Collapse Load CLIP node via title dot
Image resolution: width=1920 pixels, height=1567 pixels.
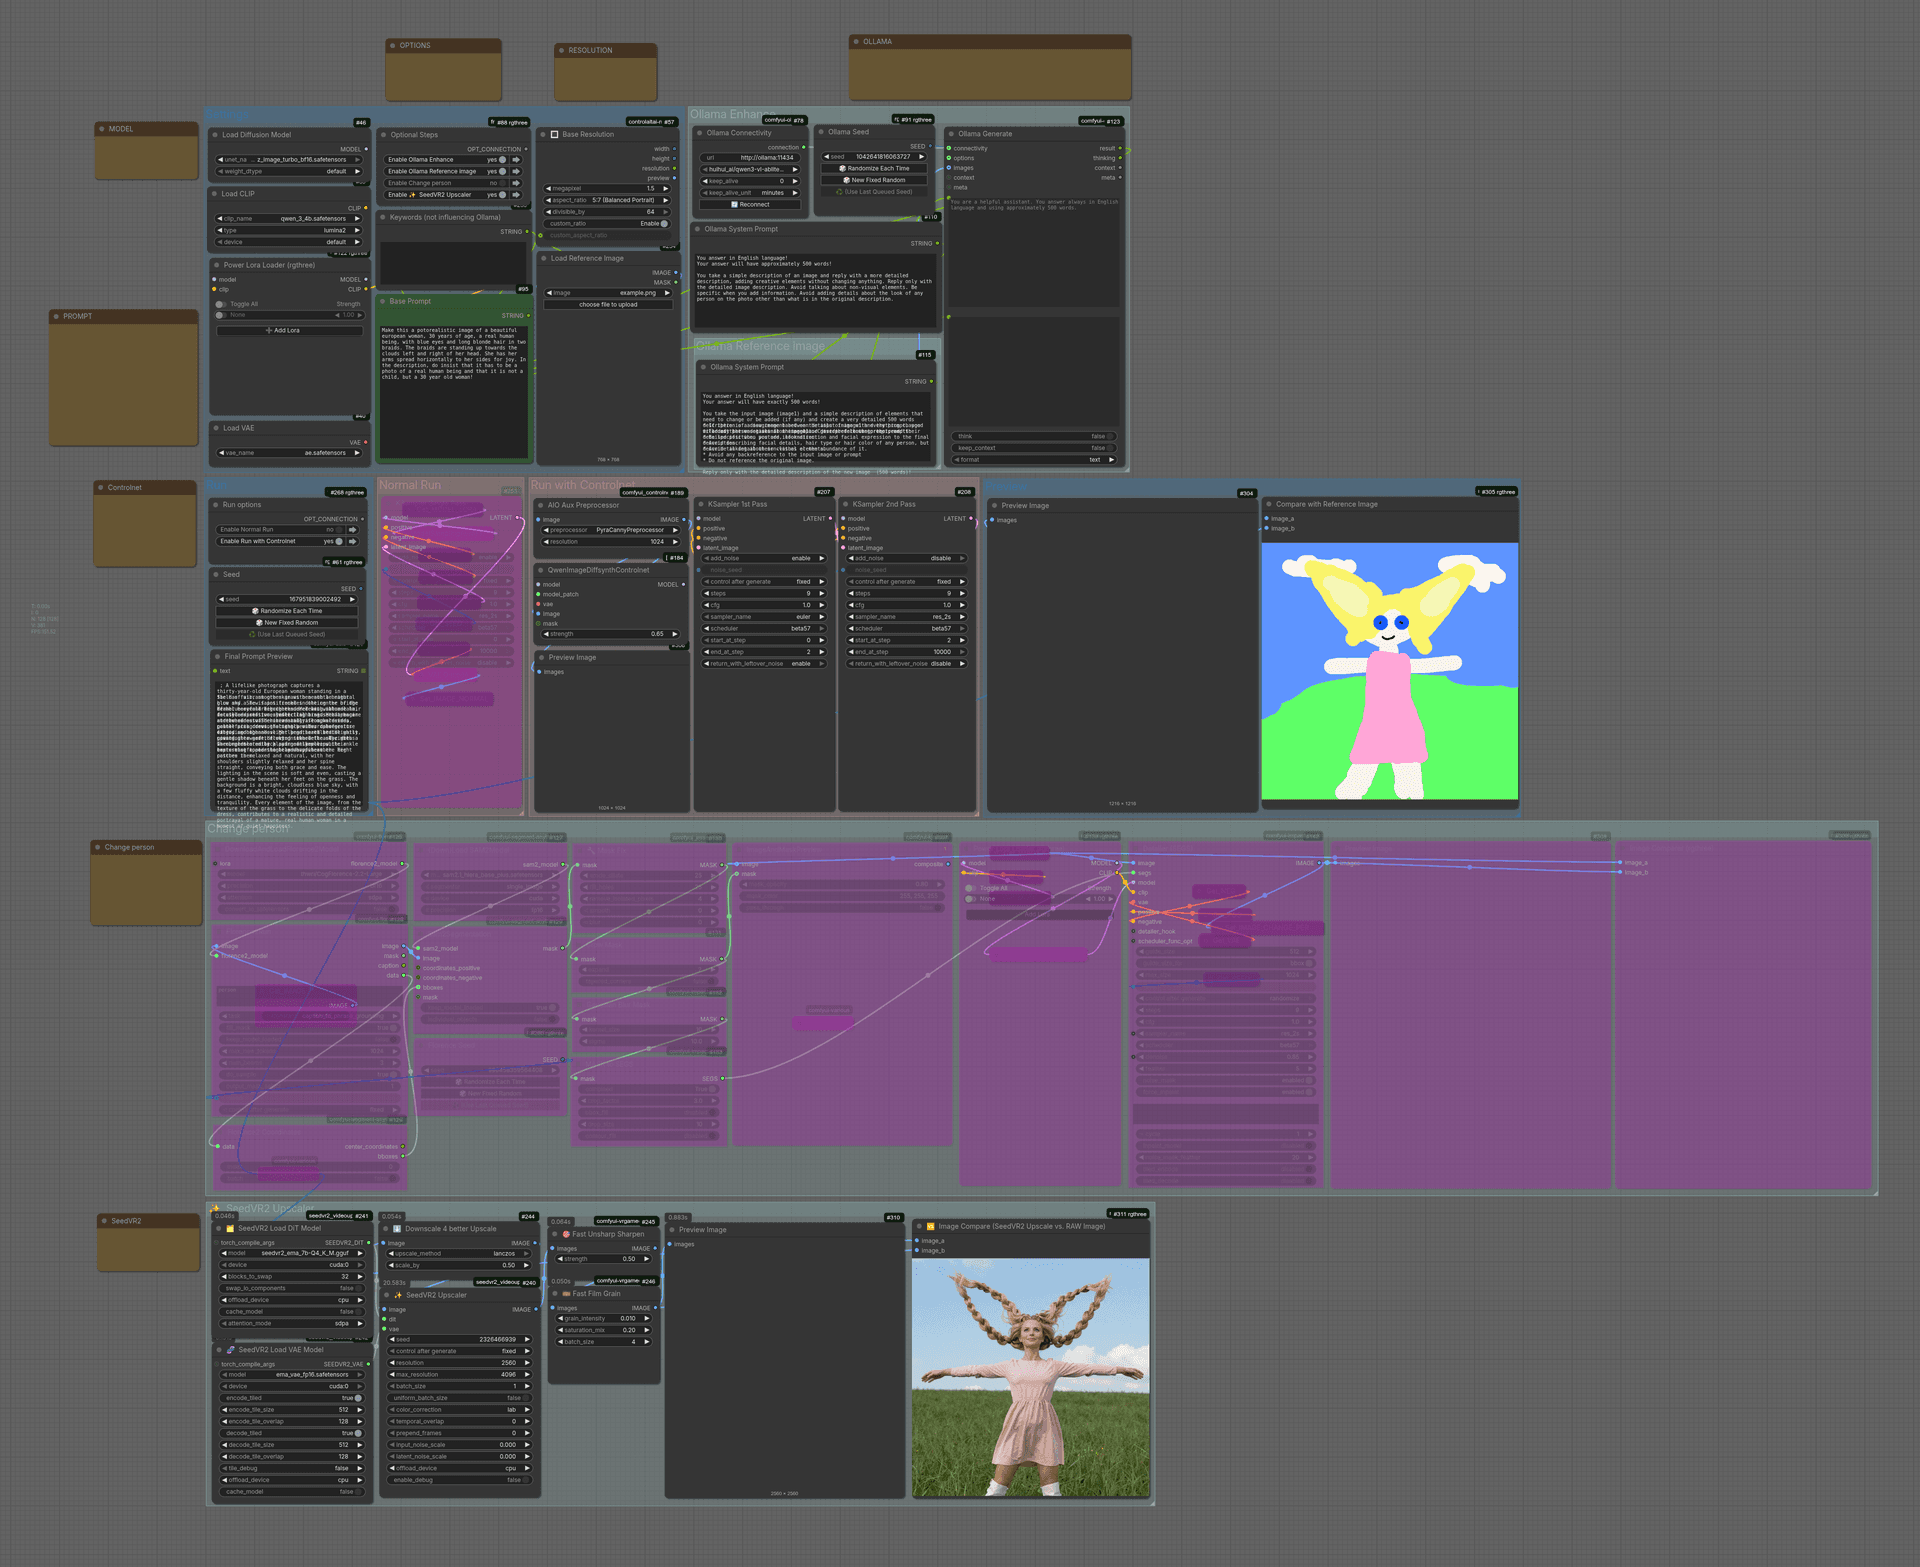pyautogui.click(x=215, y=194)
